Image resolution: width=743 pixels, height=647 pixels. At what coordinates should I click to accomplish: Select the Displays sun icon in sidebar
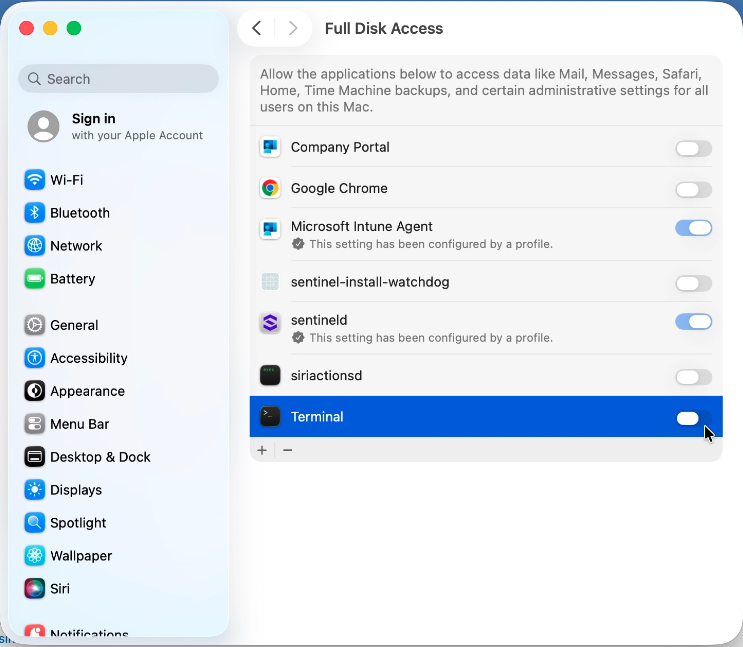(x=35, y=490)
